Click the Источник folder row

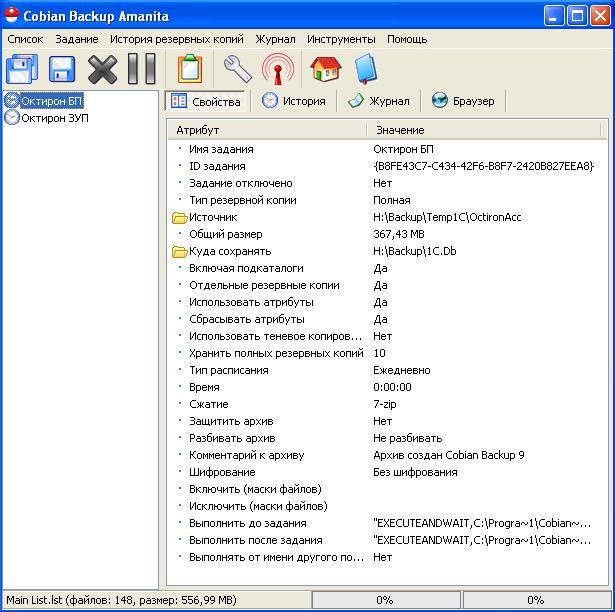coord(213,217)
